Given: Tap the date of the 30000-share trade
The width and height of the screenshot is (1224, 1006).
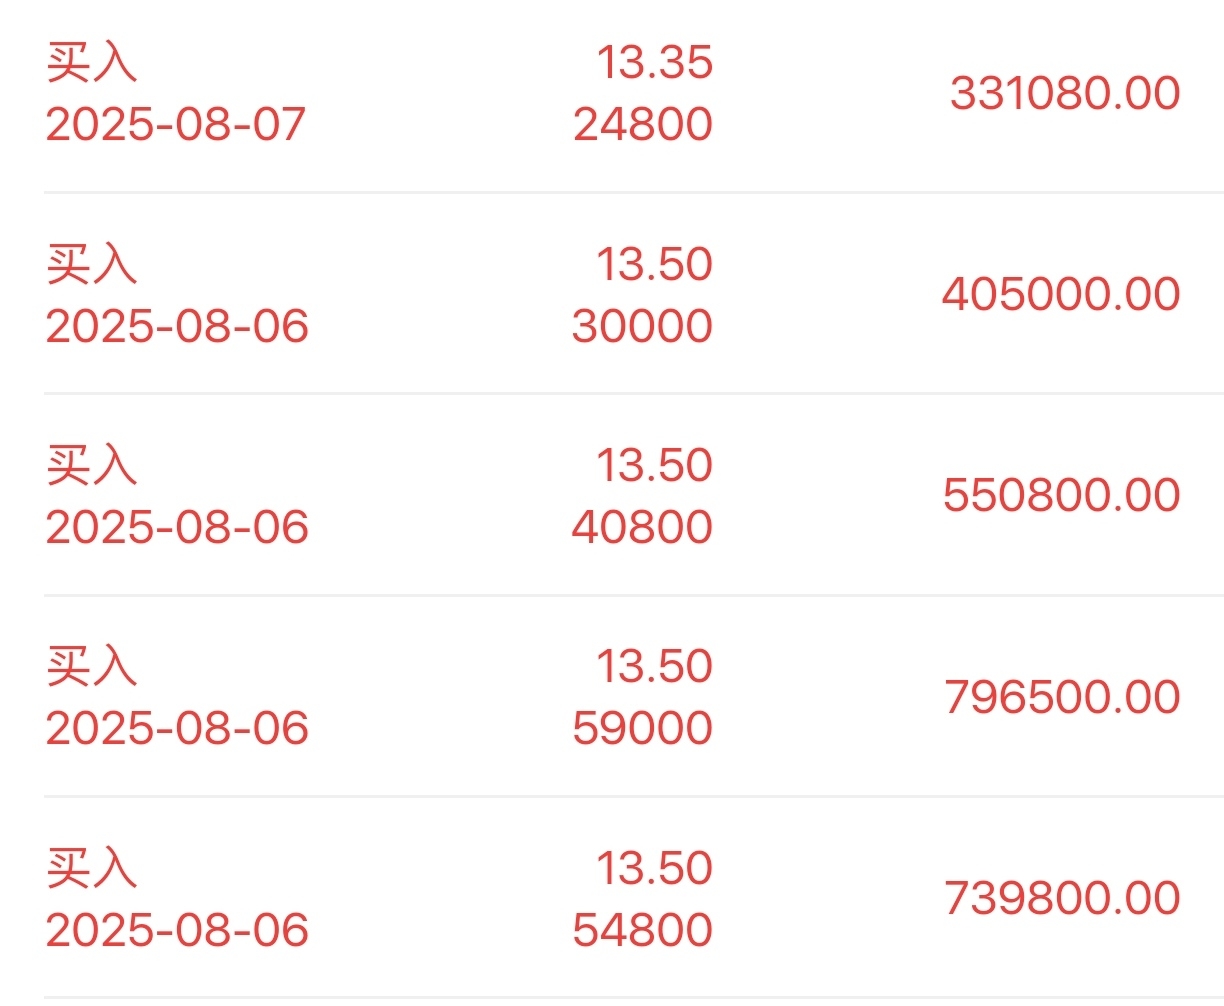Looking at the screenshot, I should (x=177, y=326).
